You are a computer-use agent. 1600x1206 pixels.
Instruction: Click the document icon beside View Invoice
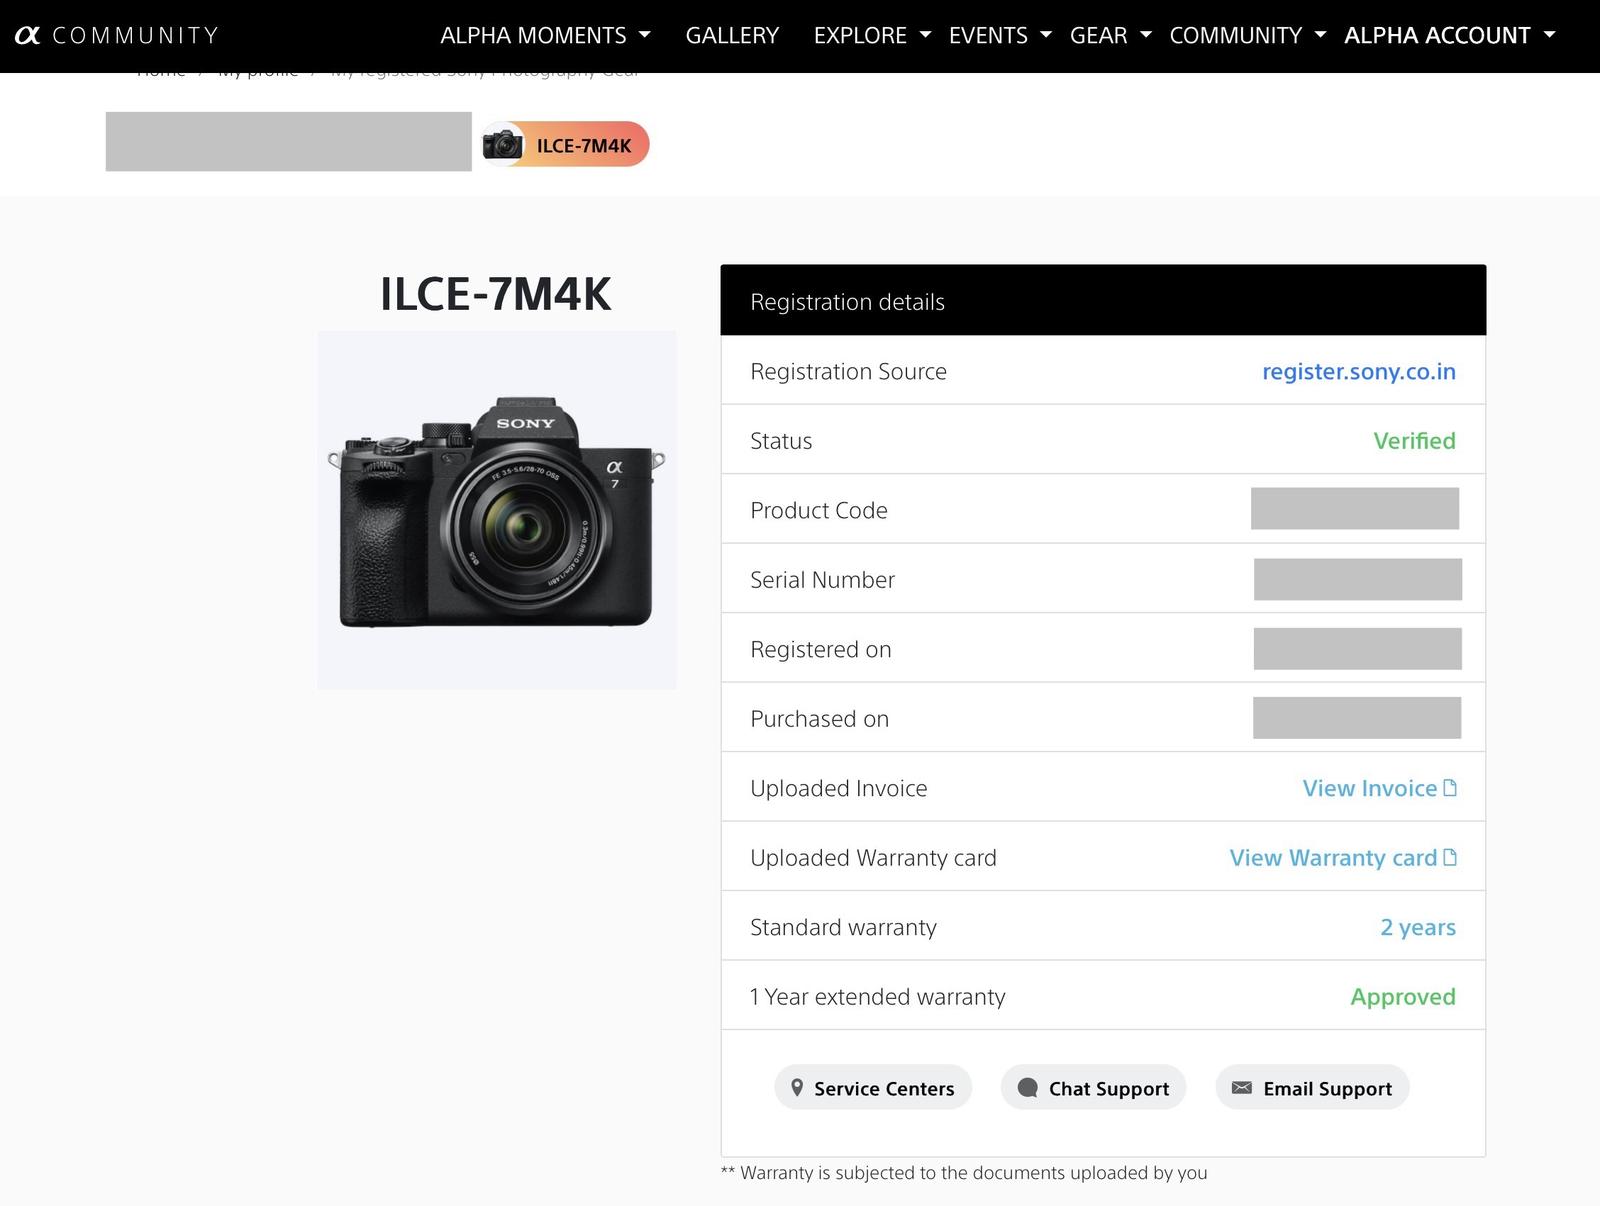1450,788
